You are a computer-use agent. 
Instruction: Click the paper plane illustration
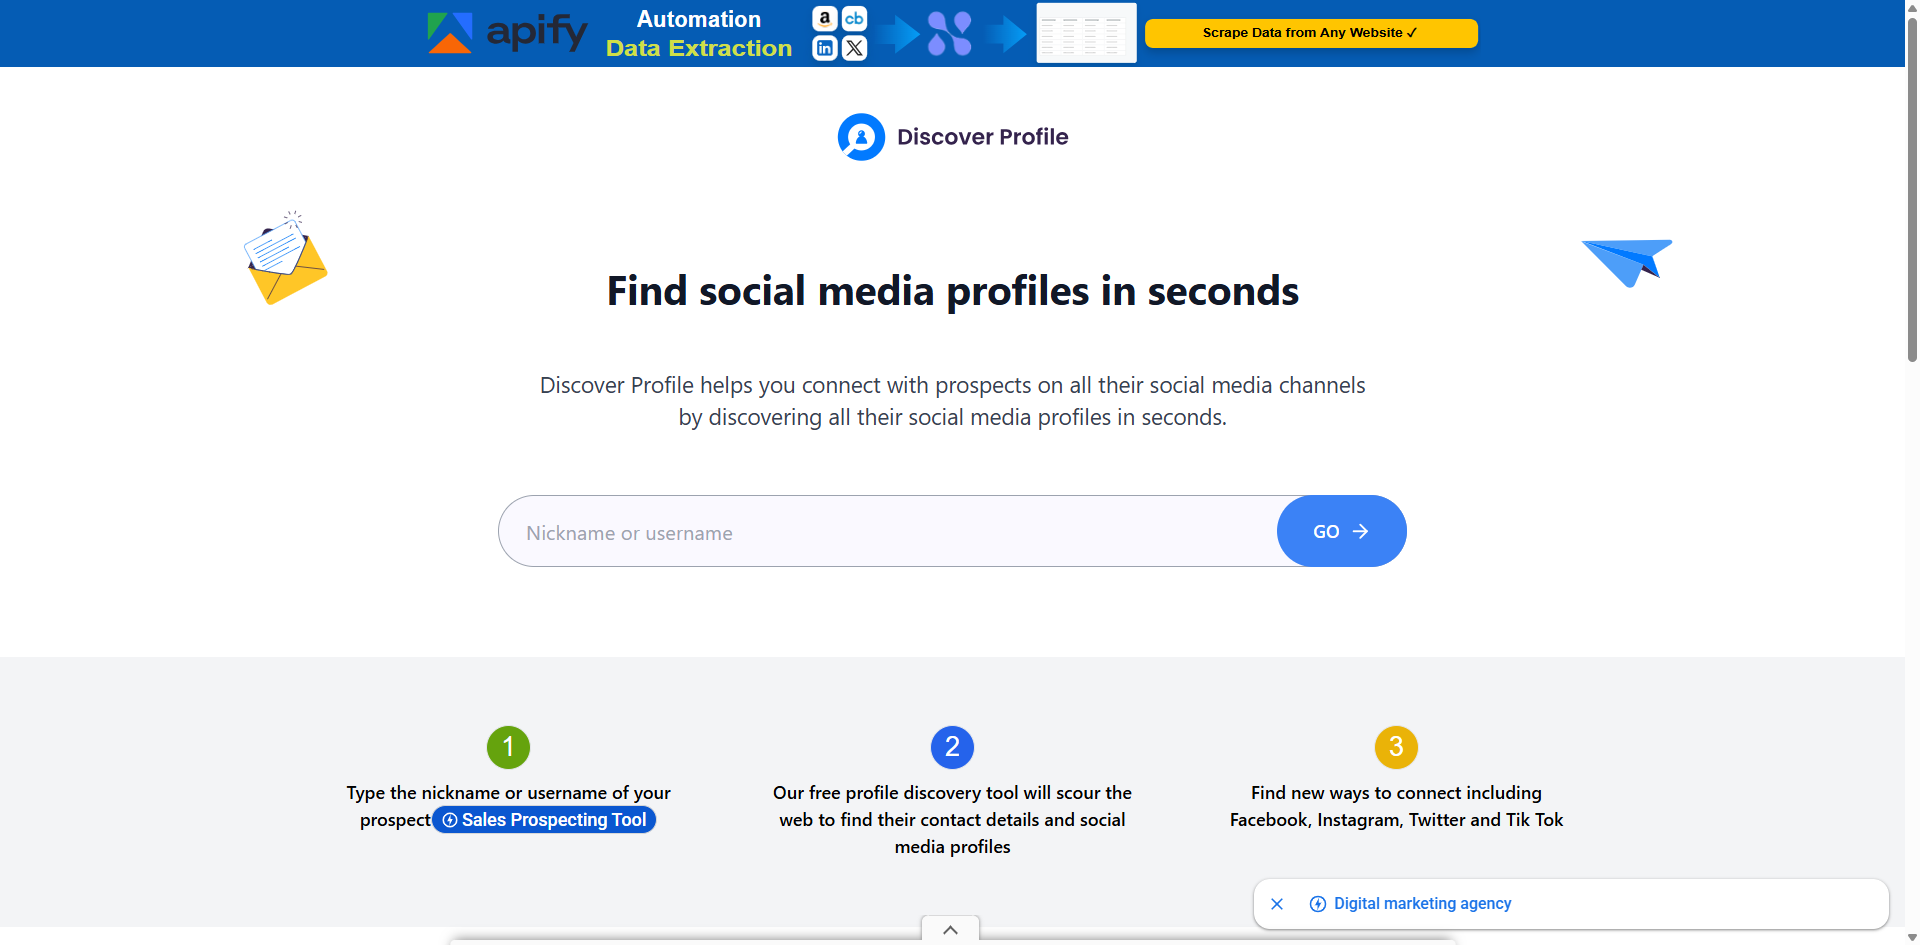point(1627,261)
